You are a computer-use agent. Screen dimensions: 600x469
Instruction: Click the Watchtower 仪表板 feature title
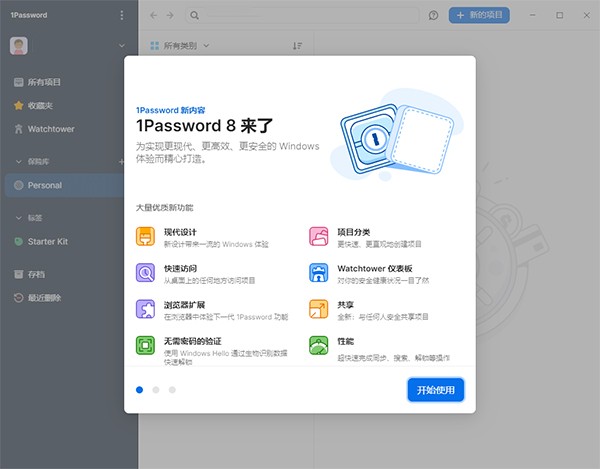pos(375,268)
